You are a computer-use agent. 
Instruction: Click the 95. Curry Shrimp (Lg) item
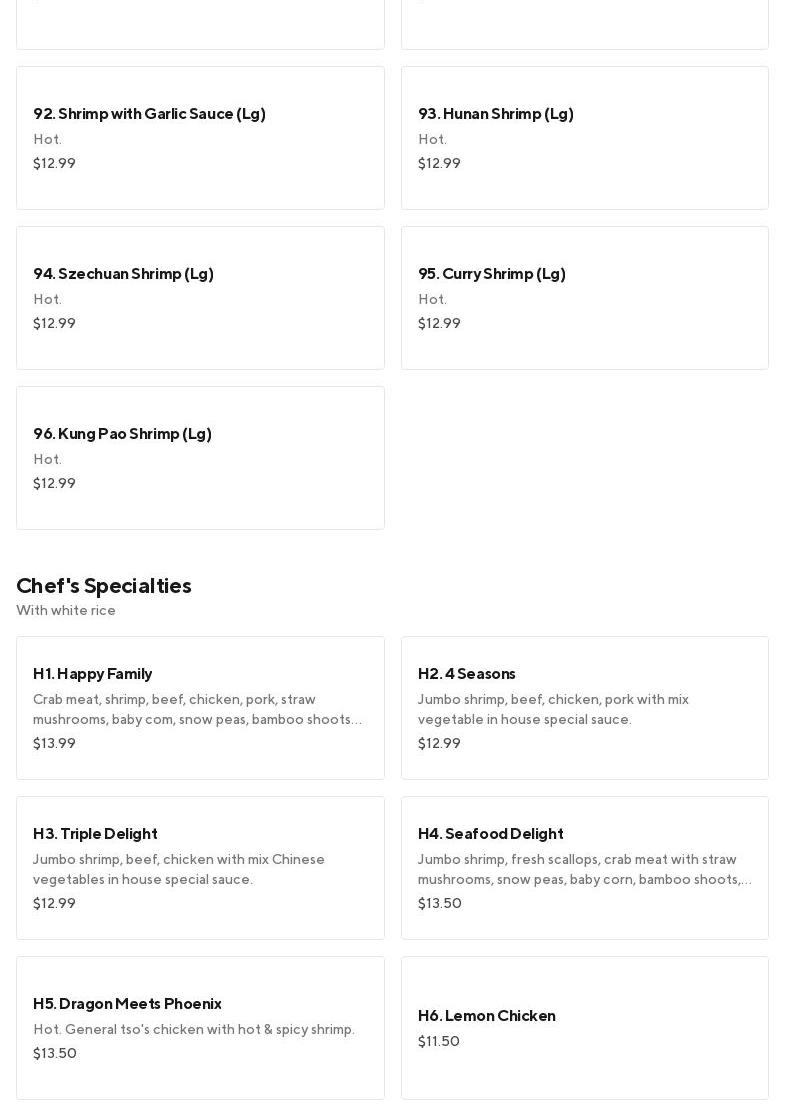pyautogui.click(x=584, y=298)
